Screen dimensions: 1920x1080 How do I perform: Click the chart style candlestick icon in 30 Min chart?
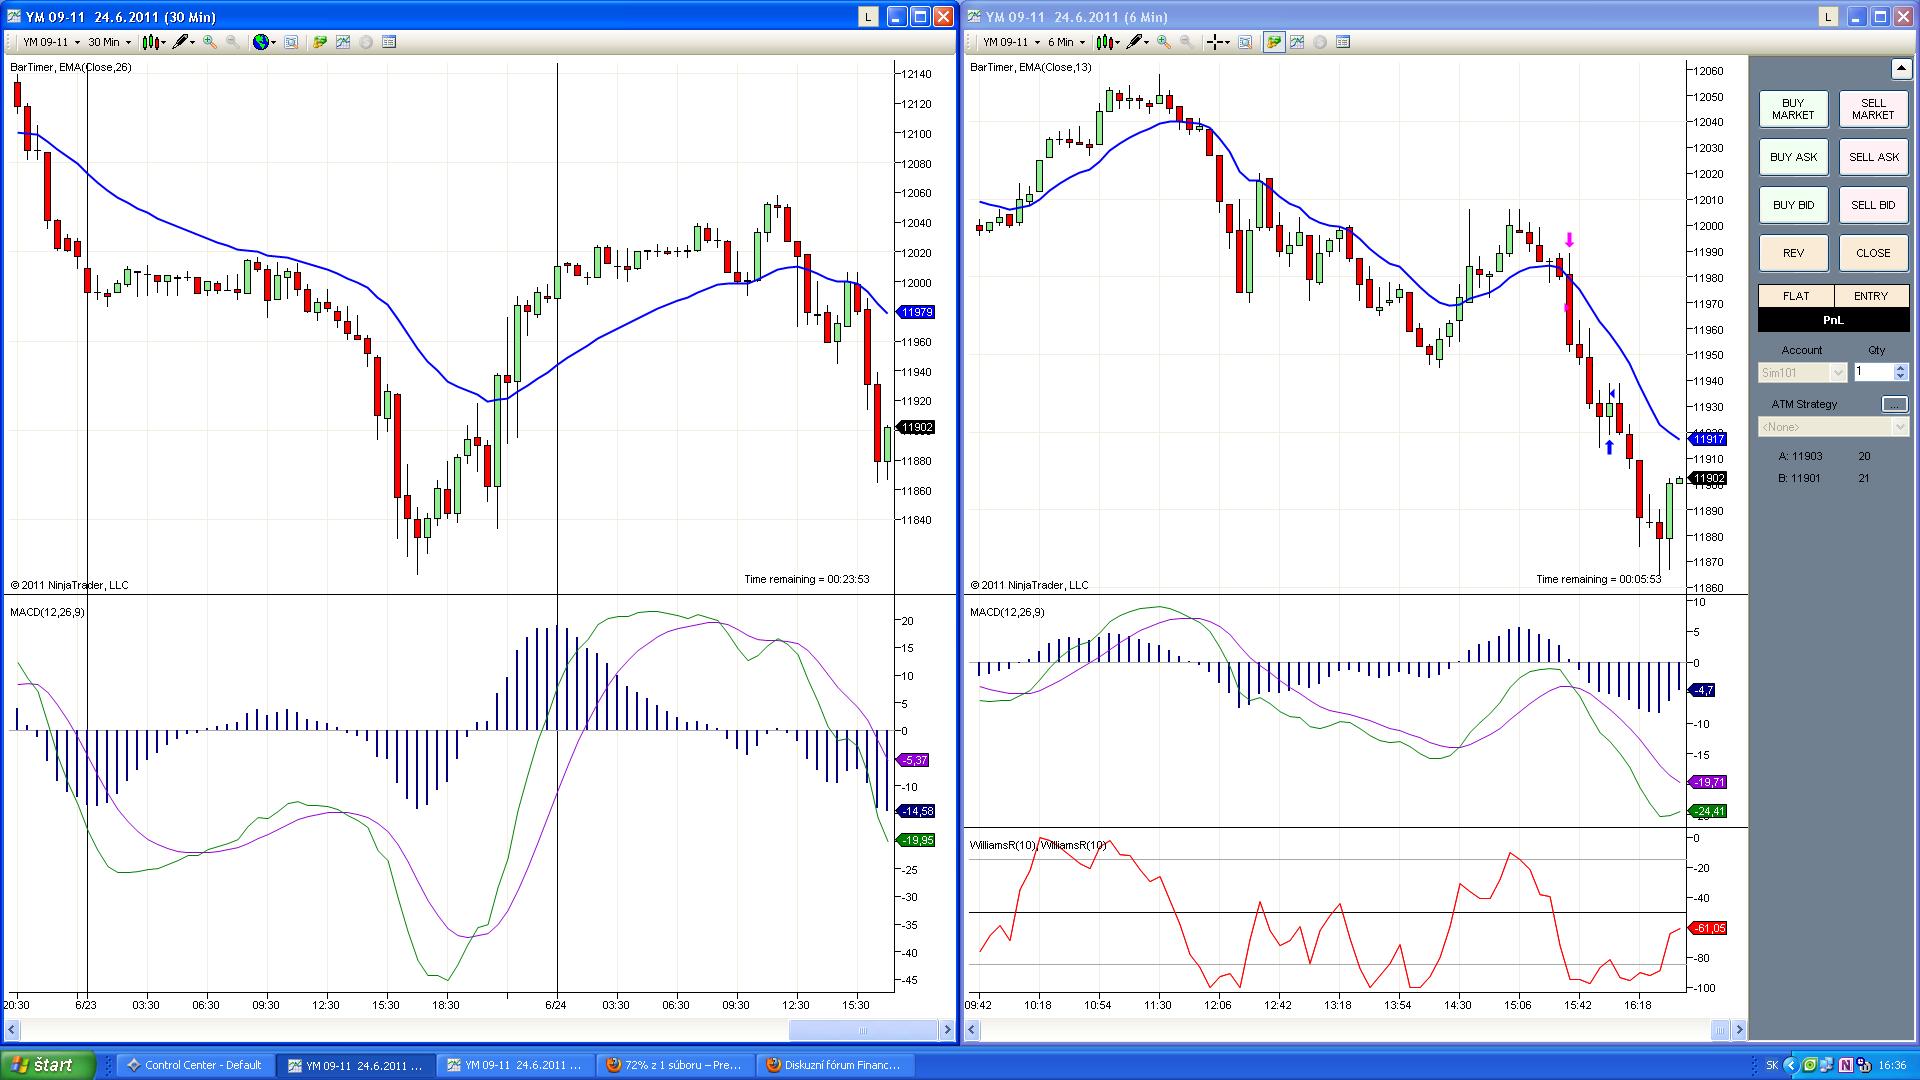click(x=150, y=42)
